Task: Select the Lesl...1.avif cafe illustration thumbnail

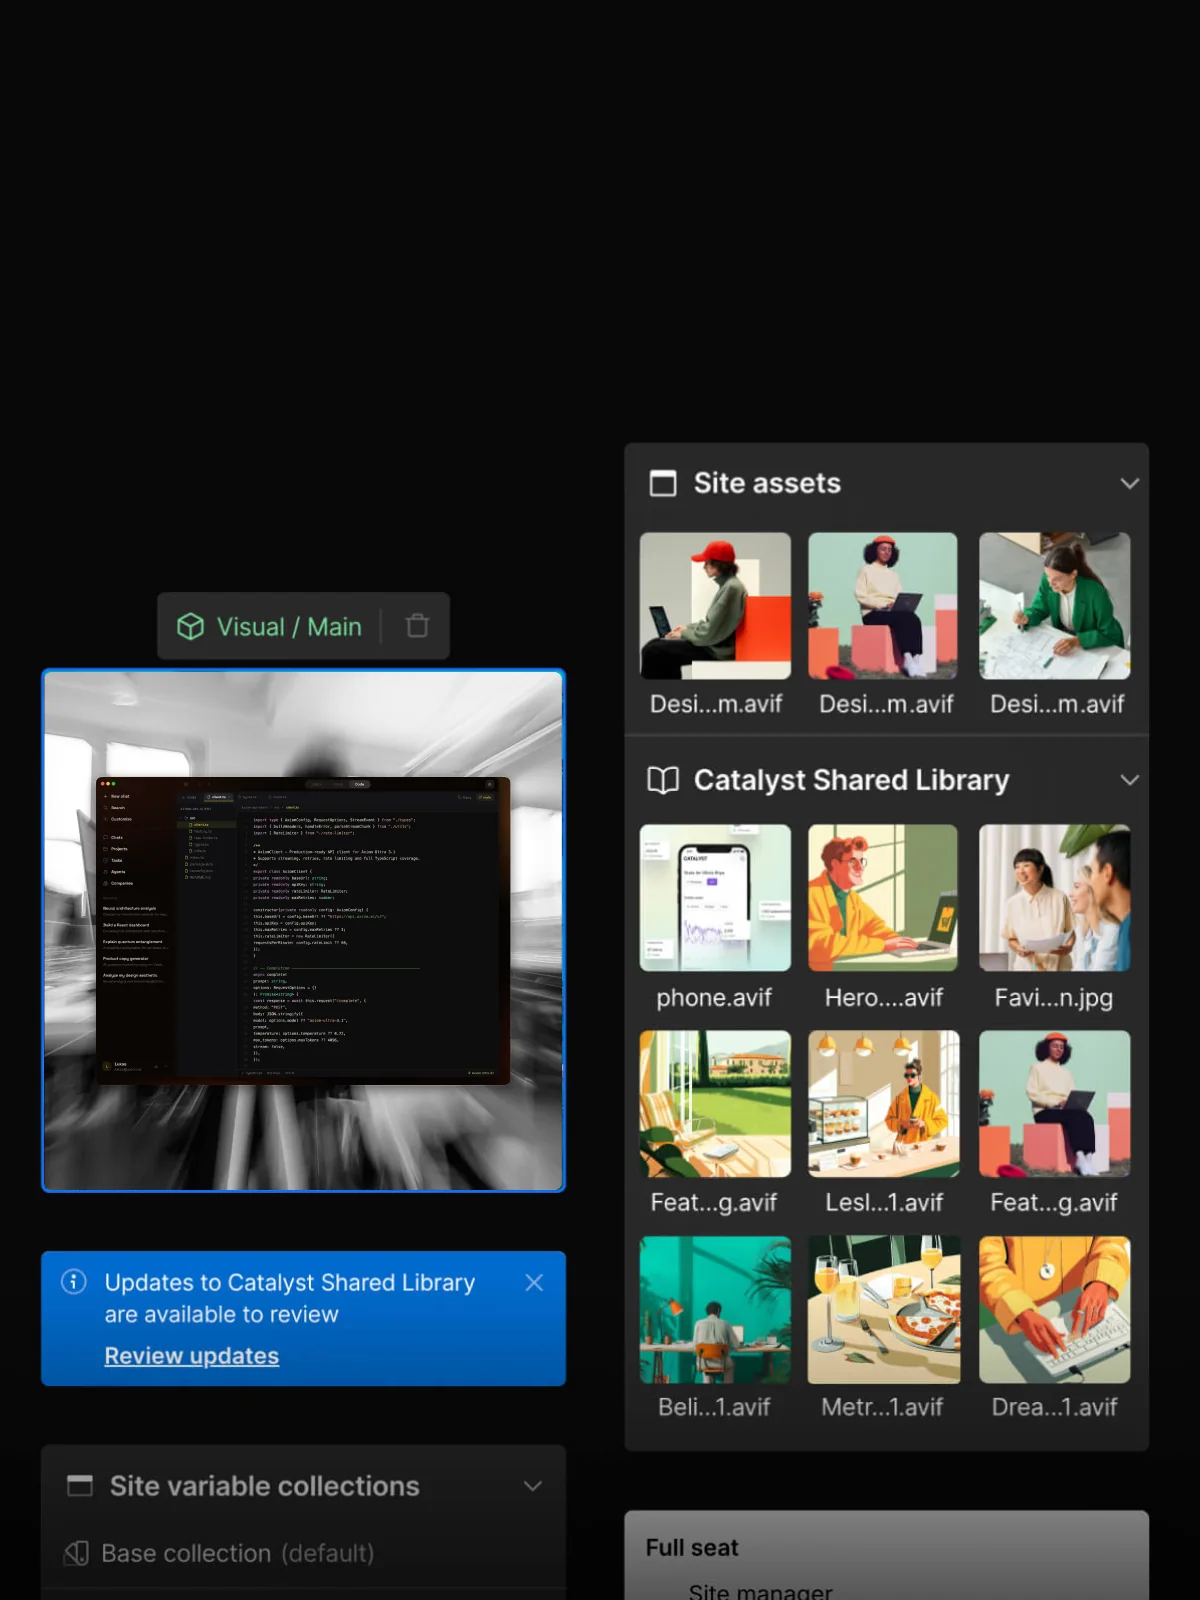Action: click(883, 1104)
